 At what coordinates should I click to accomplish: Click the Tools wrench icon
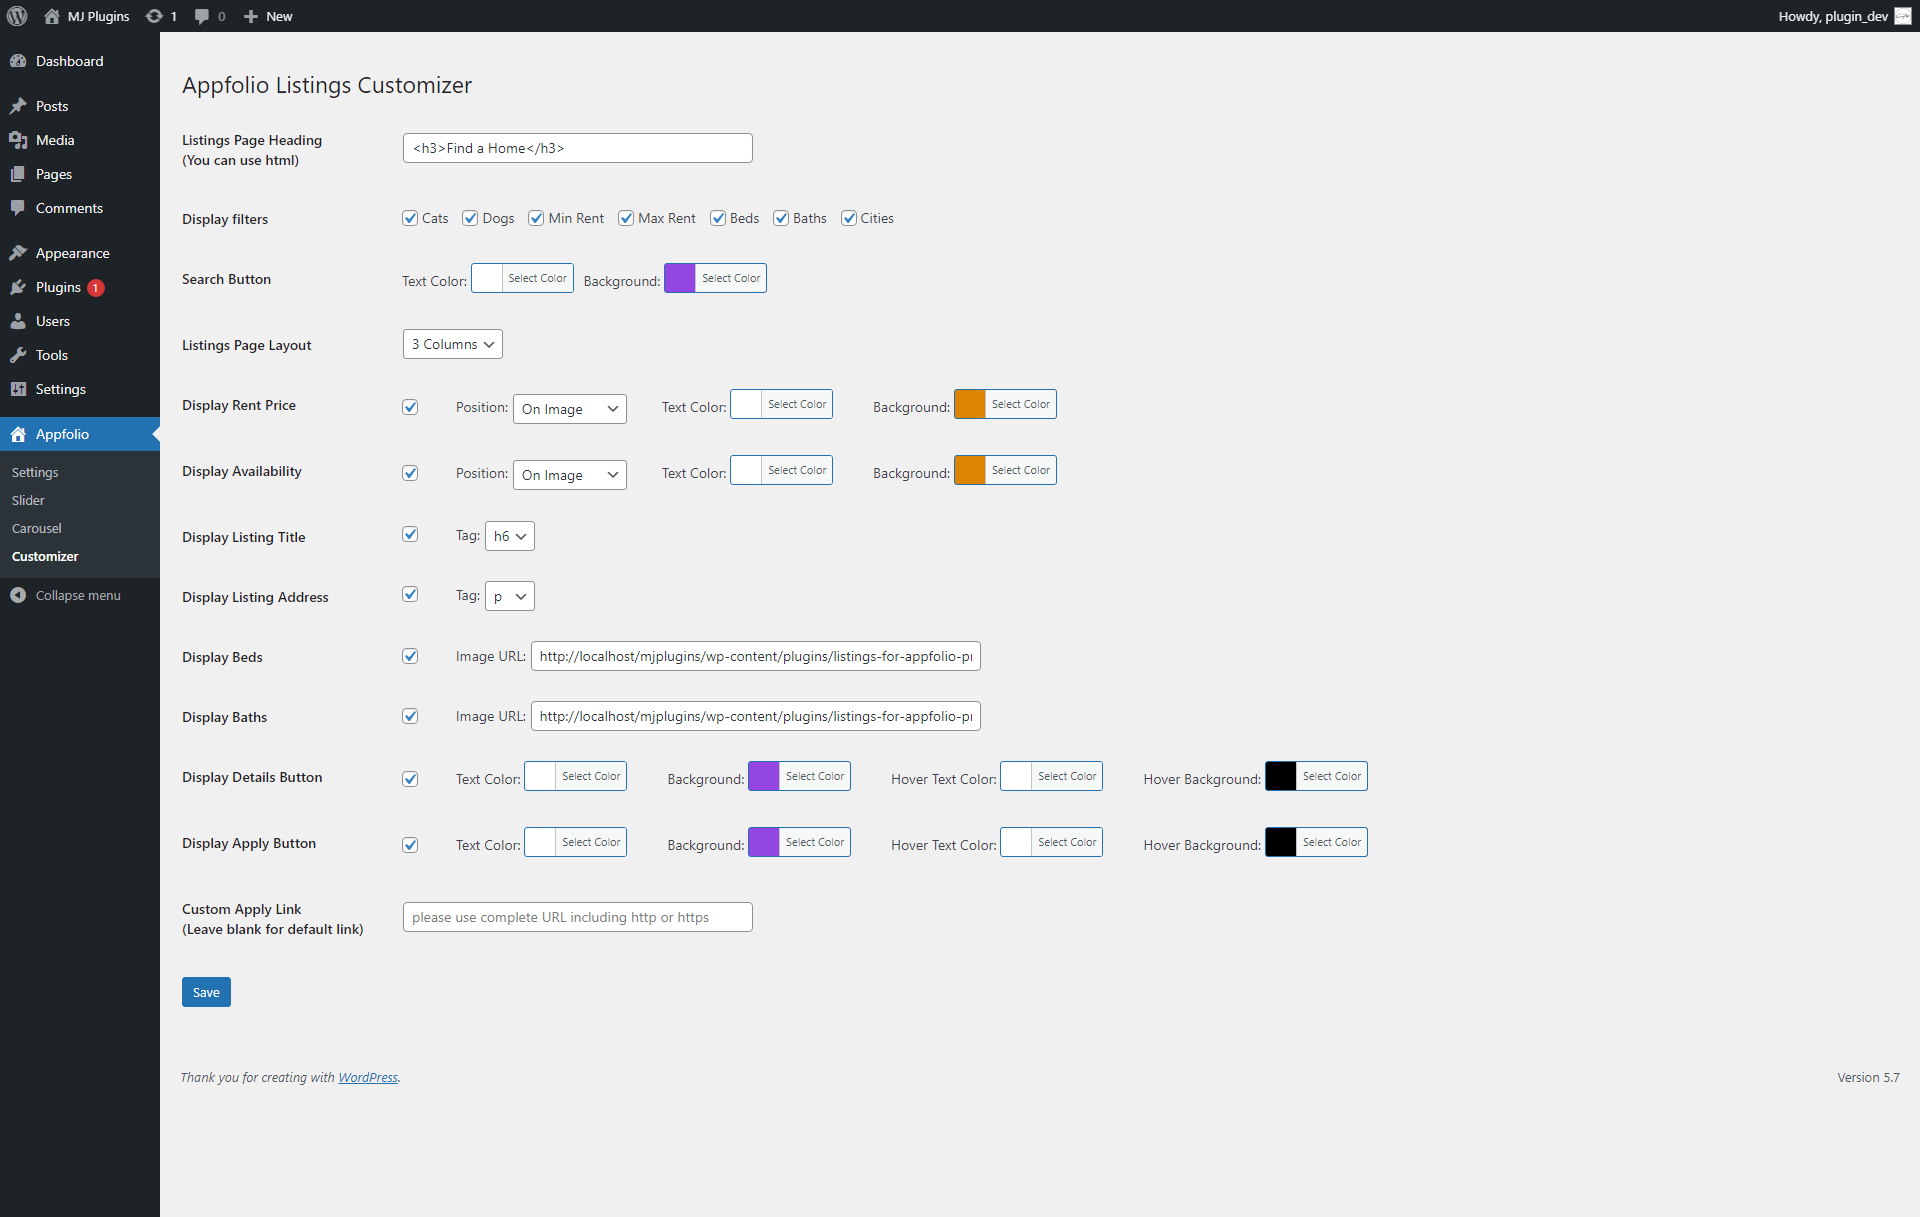pyautogui.click(x=18, y=355)
